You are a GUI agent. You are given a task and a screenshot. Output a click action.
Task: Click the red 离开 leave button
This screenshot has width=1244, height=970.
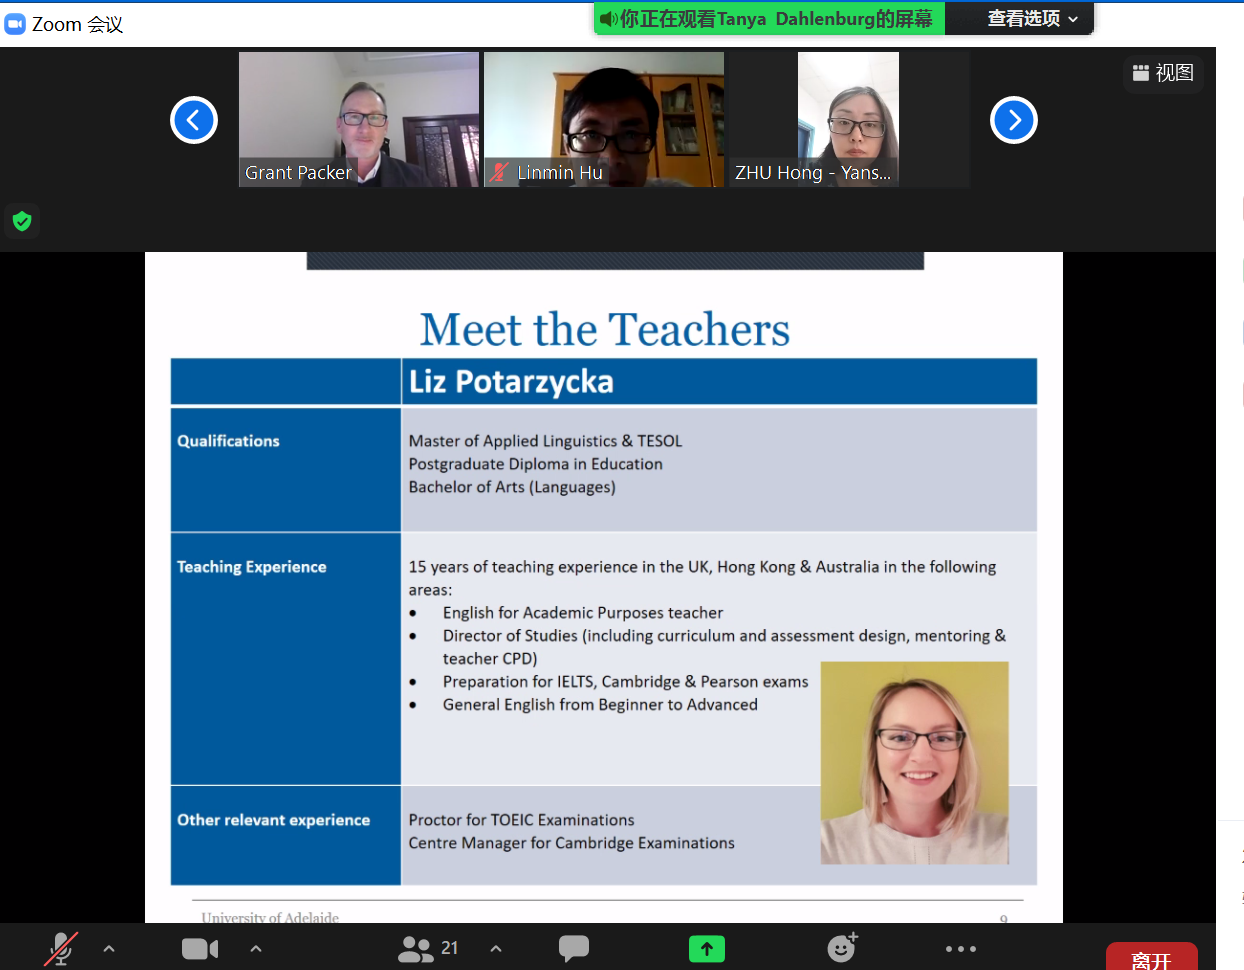pyautogui.click(x=1151, y=958)
